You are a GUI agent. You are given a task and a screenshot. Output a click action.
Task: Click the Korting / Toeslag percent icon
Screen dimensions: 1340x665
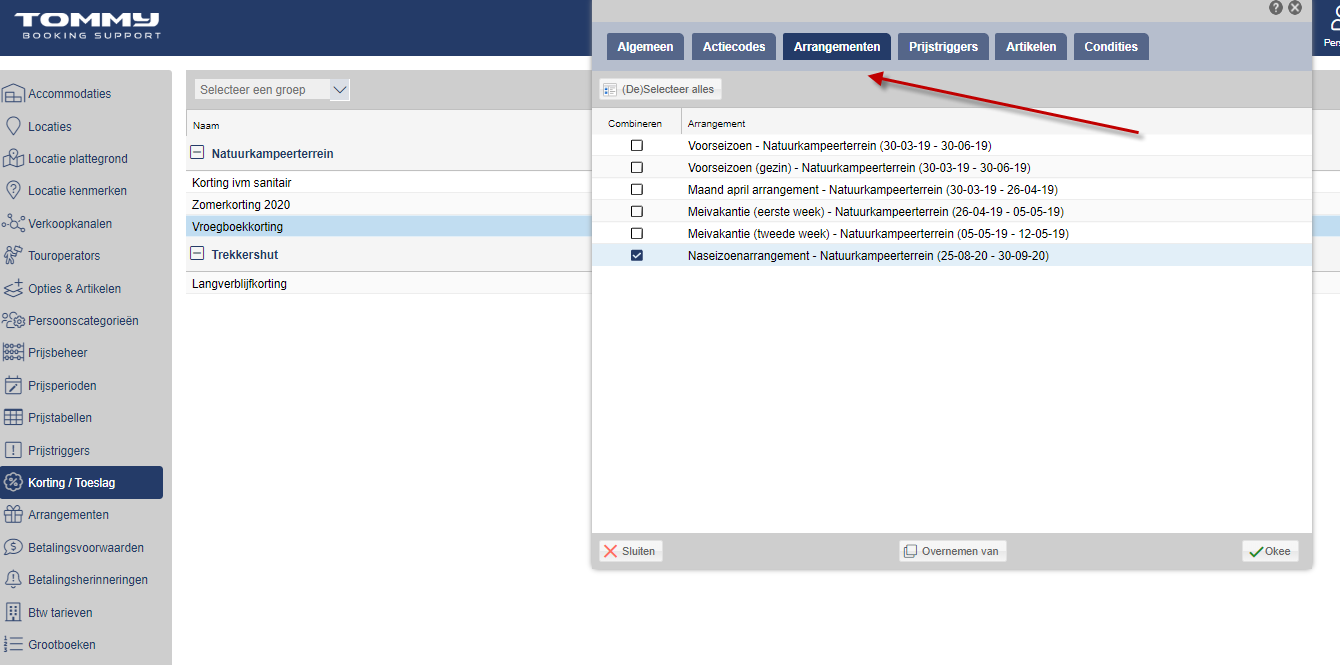pos(13,482)
